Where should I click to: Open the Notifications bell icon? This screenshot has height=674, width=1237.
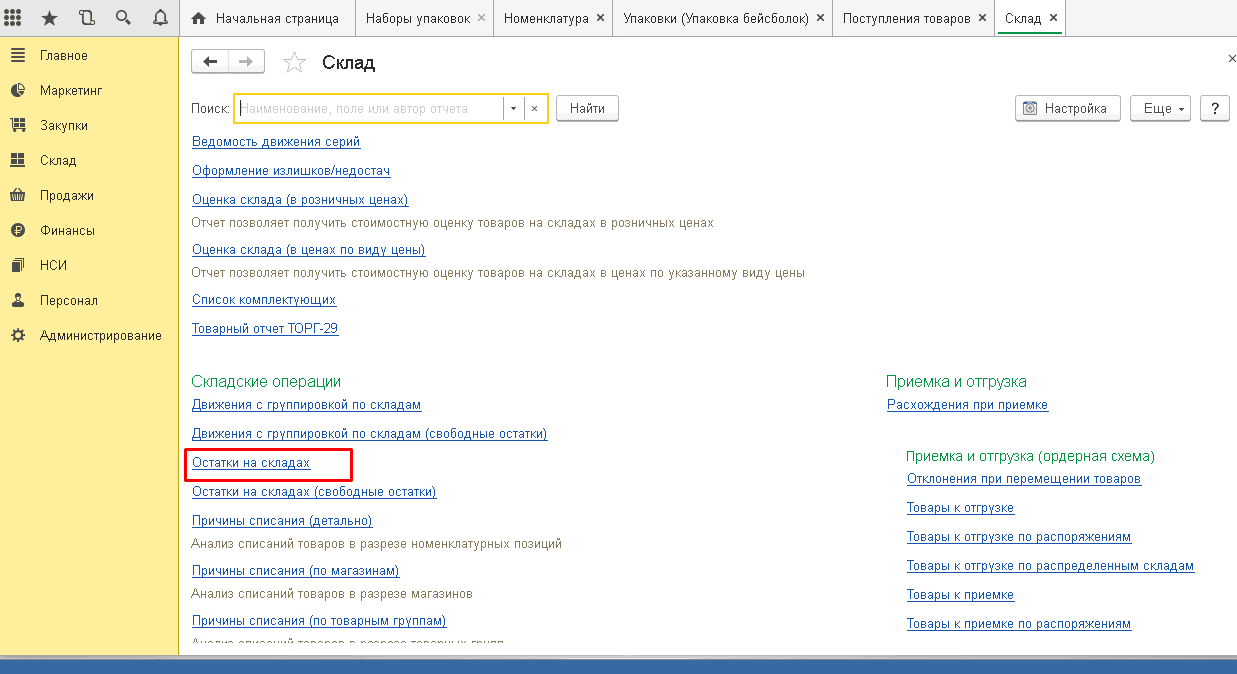click(160, 18)
